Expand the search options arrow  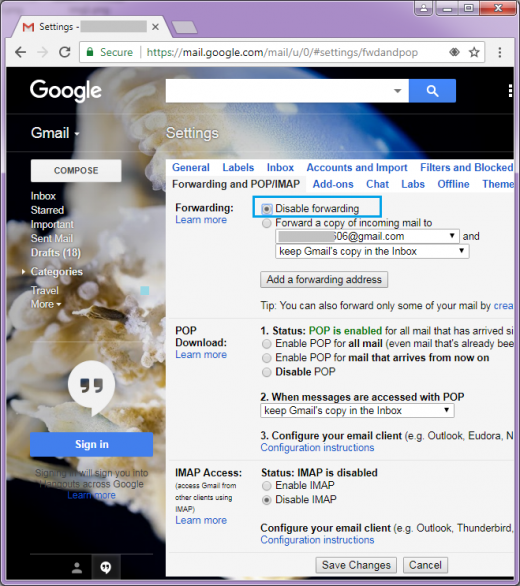(x=398, y=90)
